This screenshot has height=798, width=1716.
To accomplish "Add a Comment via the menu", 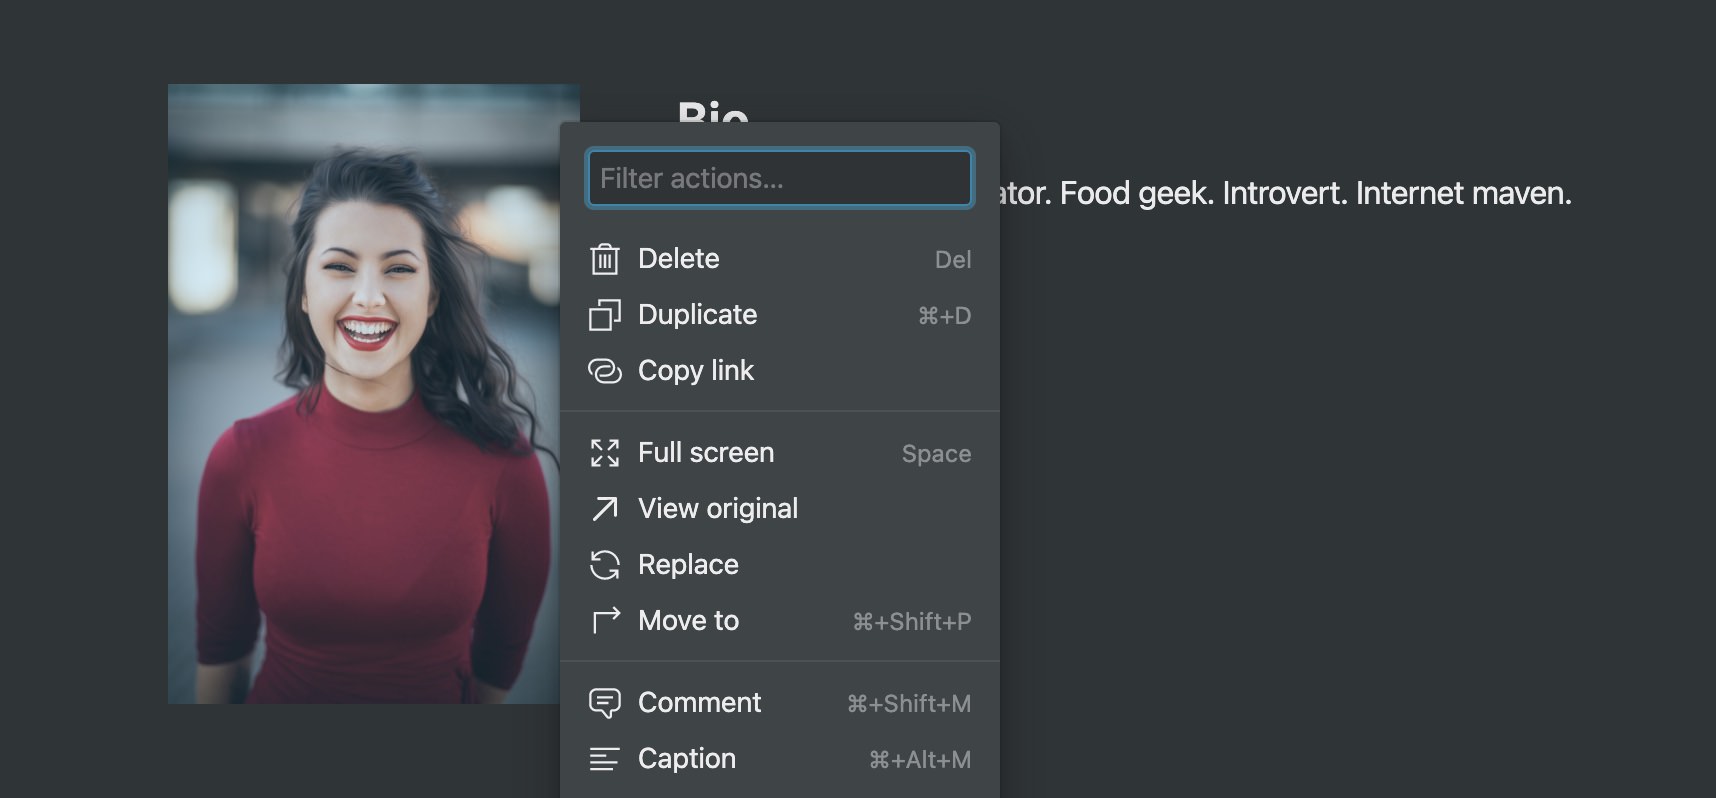I will tap(780, 703).
